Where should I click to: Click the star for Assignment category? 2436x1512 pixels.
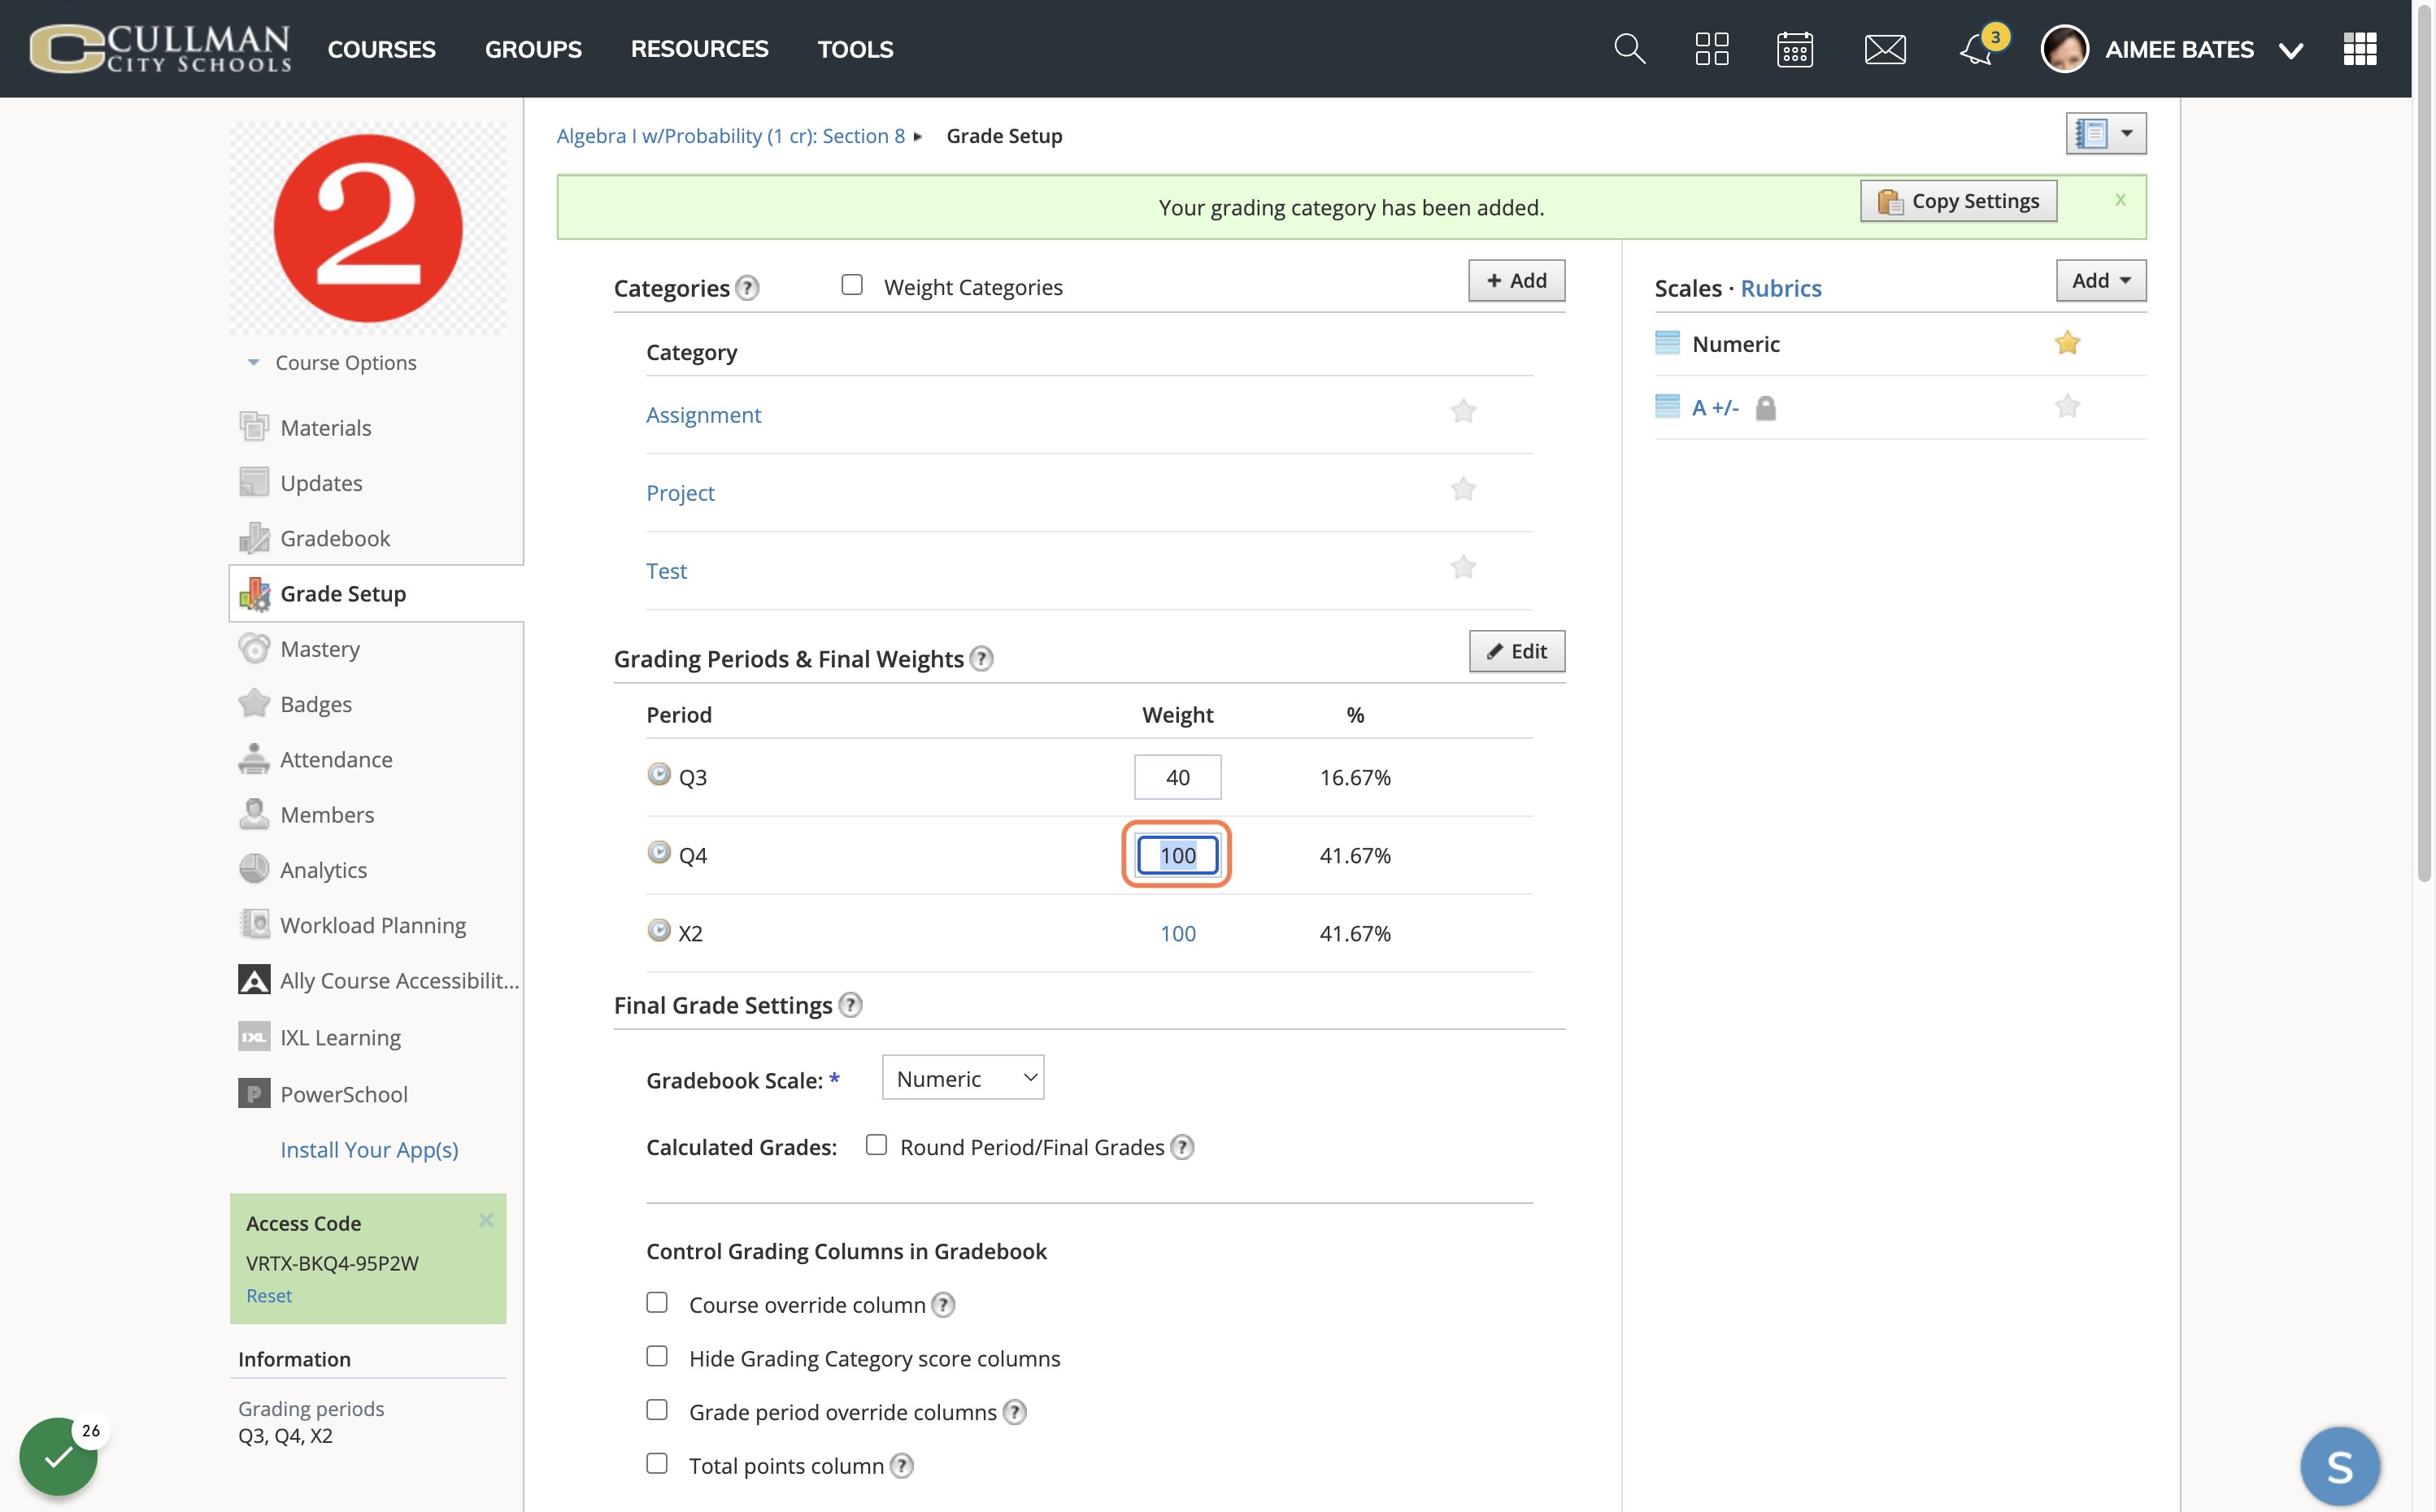pyautogui.click(x=1463, y=411)
